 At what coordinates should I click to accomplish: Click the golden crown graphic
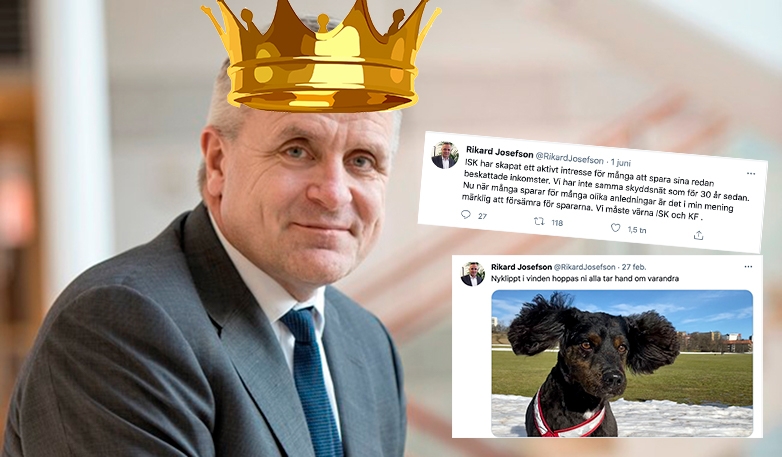point(321,54)
